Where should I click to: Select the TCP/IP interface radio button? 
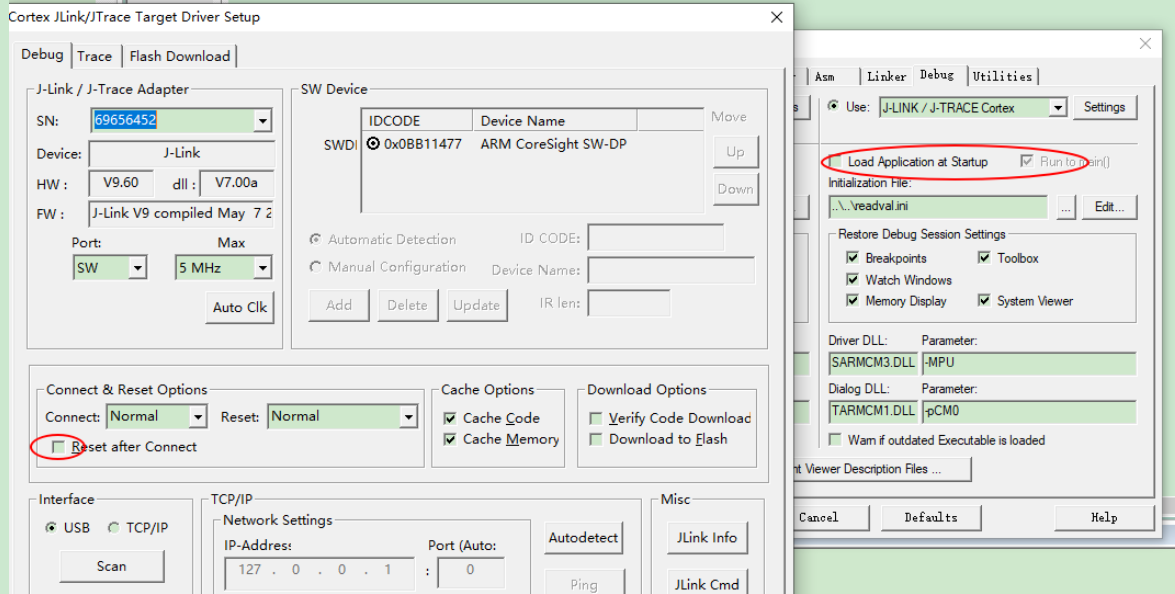[113, 527]
